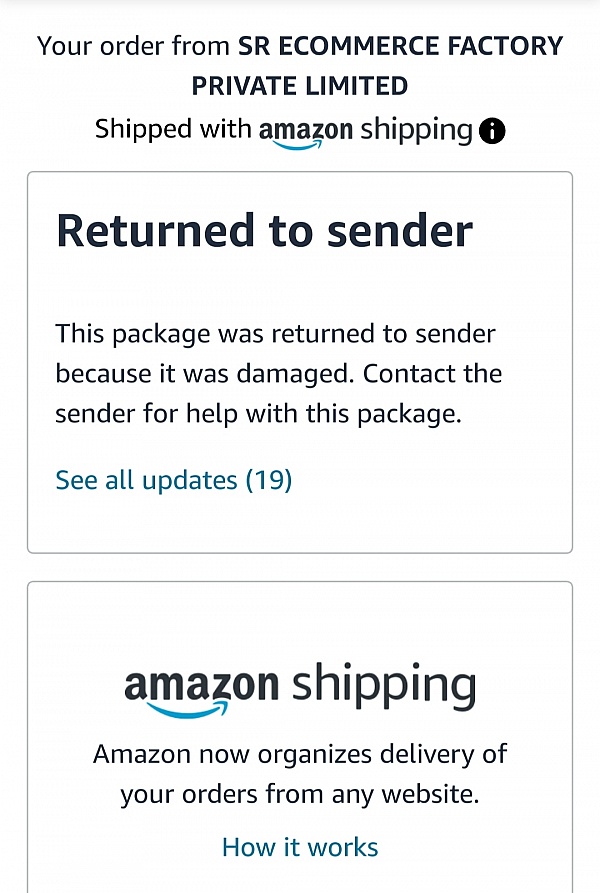Tap the 'Your order from' text

tap(134, 46)
